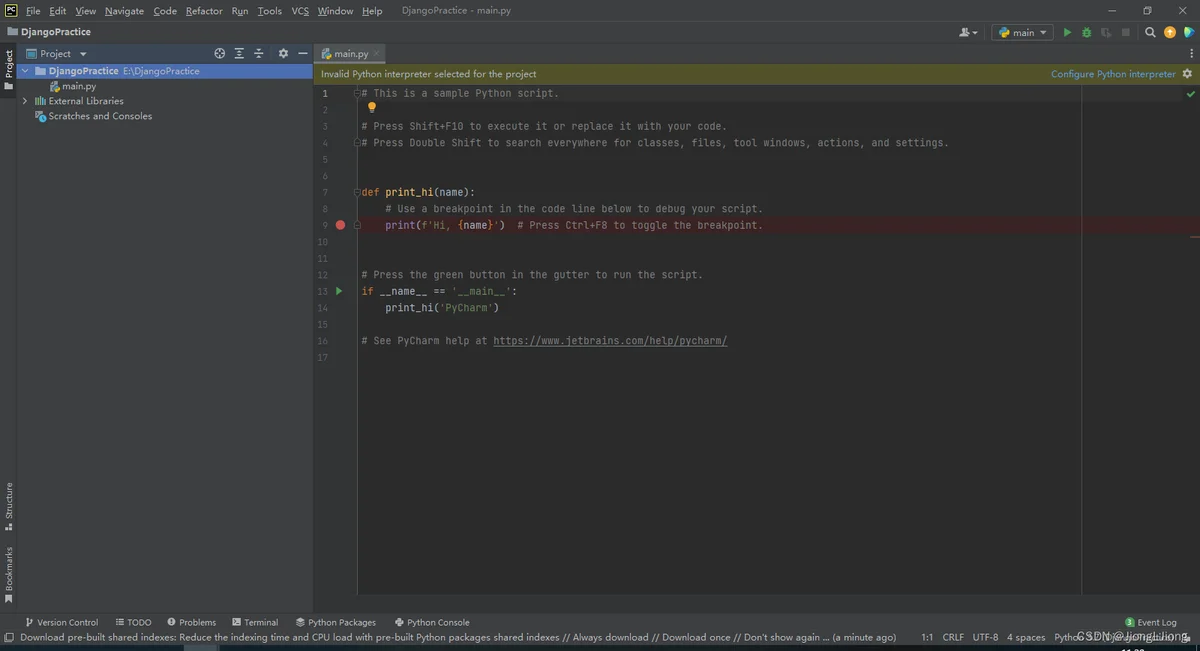1200x651 pixels.
Task: Open the Bookmarks tool window sidebar
Action: click(9, 574)
